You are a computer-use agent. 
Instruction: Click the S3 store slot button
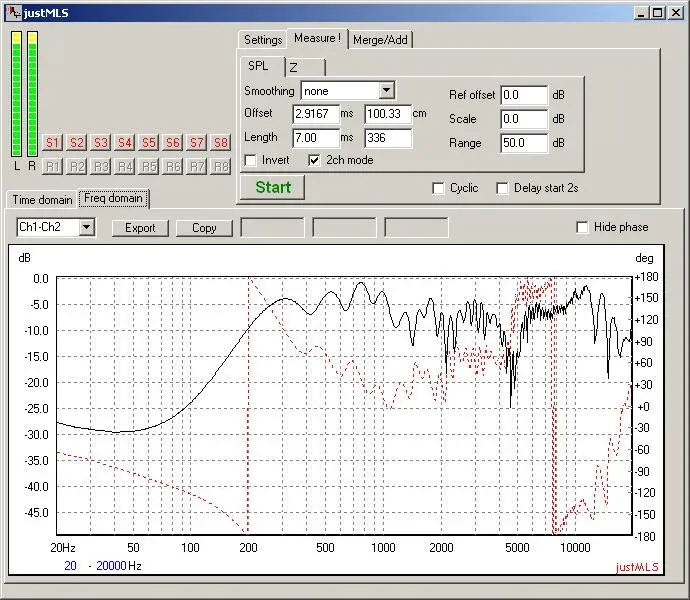pyautogui.click(x=100, y=143)
